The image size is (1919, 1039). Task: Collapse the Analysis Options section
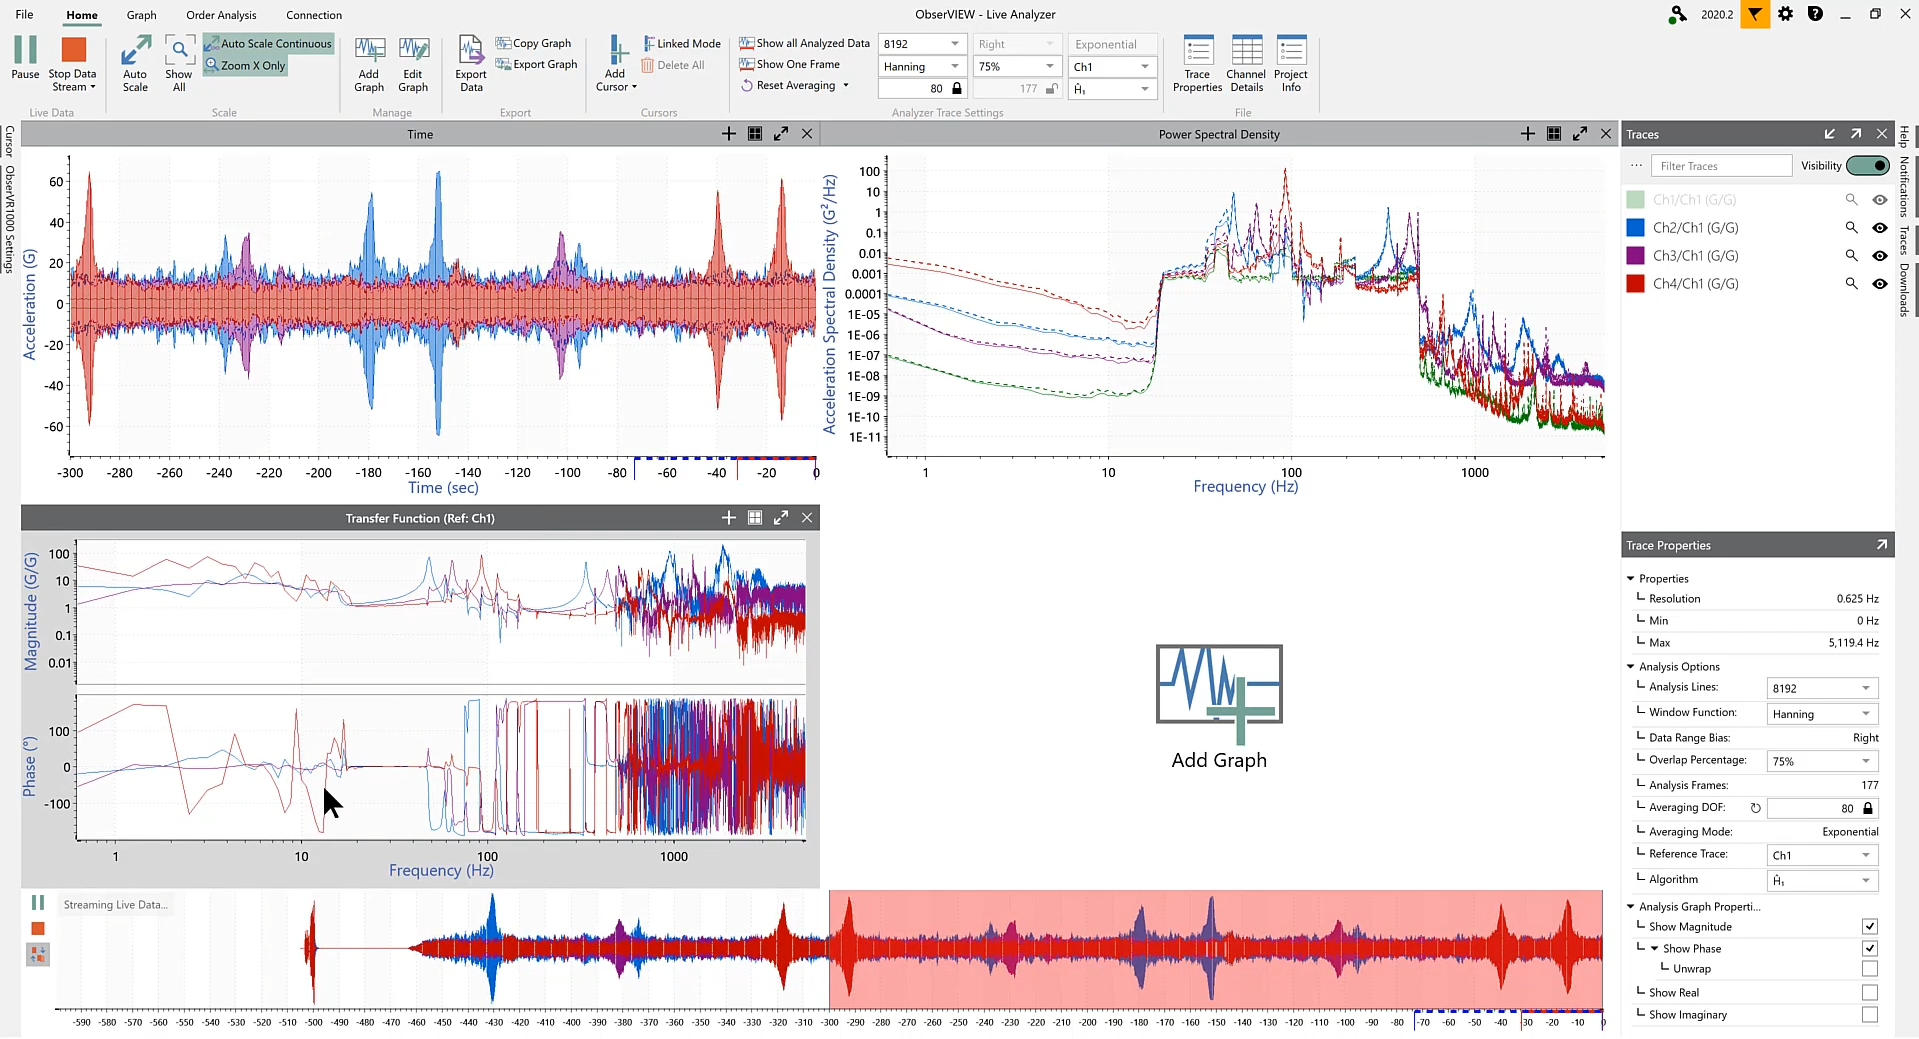[x=1632, y=666]
